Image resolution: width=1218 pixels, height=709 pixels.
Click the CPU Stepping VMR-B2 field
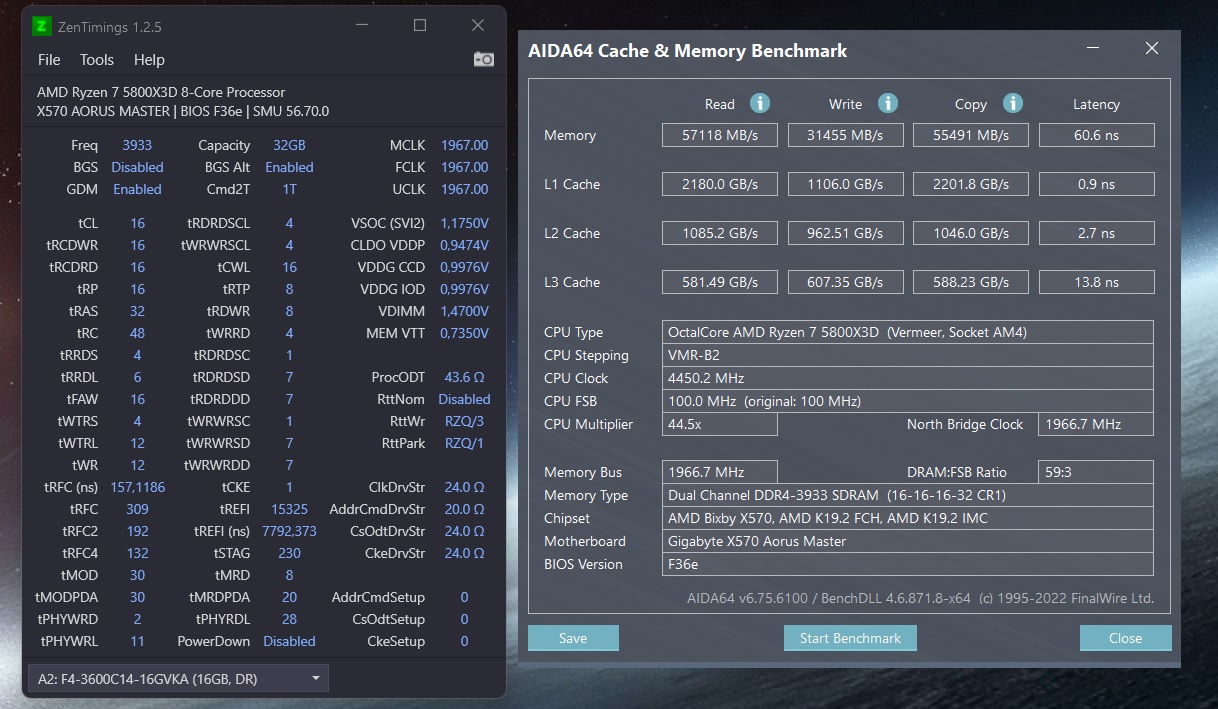pos(908,355)
